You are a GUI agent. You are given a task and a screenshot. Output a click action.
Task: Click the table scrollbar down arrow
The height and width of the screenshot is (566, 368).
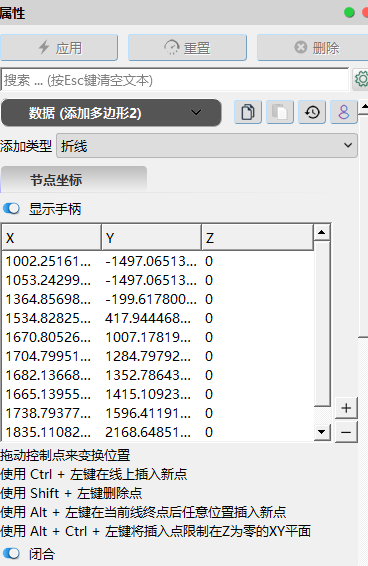click(x=322, y=432)
